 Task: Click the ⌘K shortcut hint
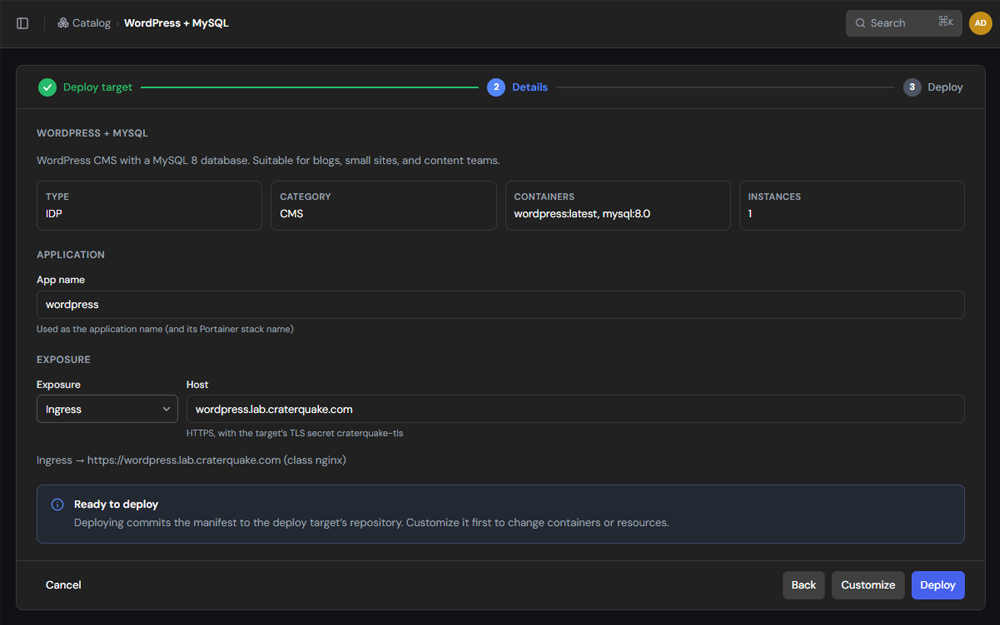click(x=945, y=22)
